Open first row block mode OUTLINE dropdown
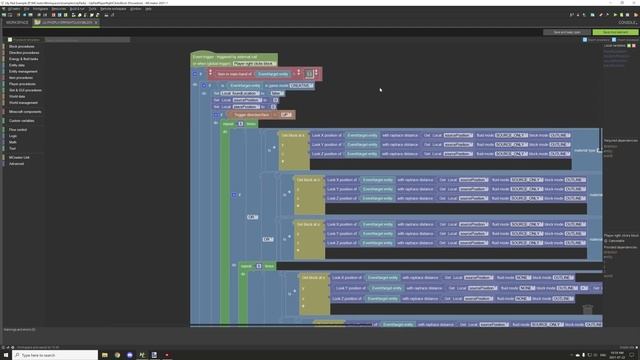 pyautogui.click(x=559, y=135)
